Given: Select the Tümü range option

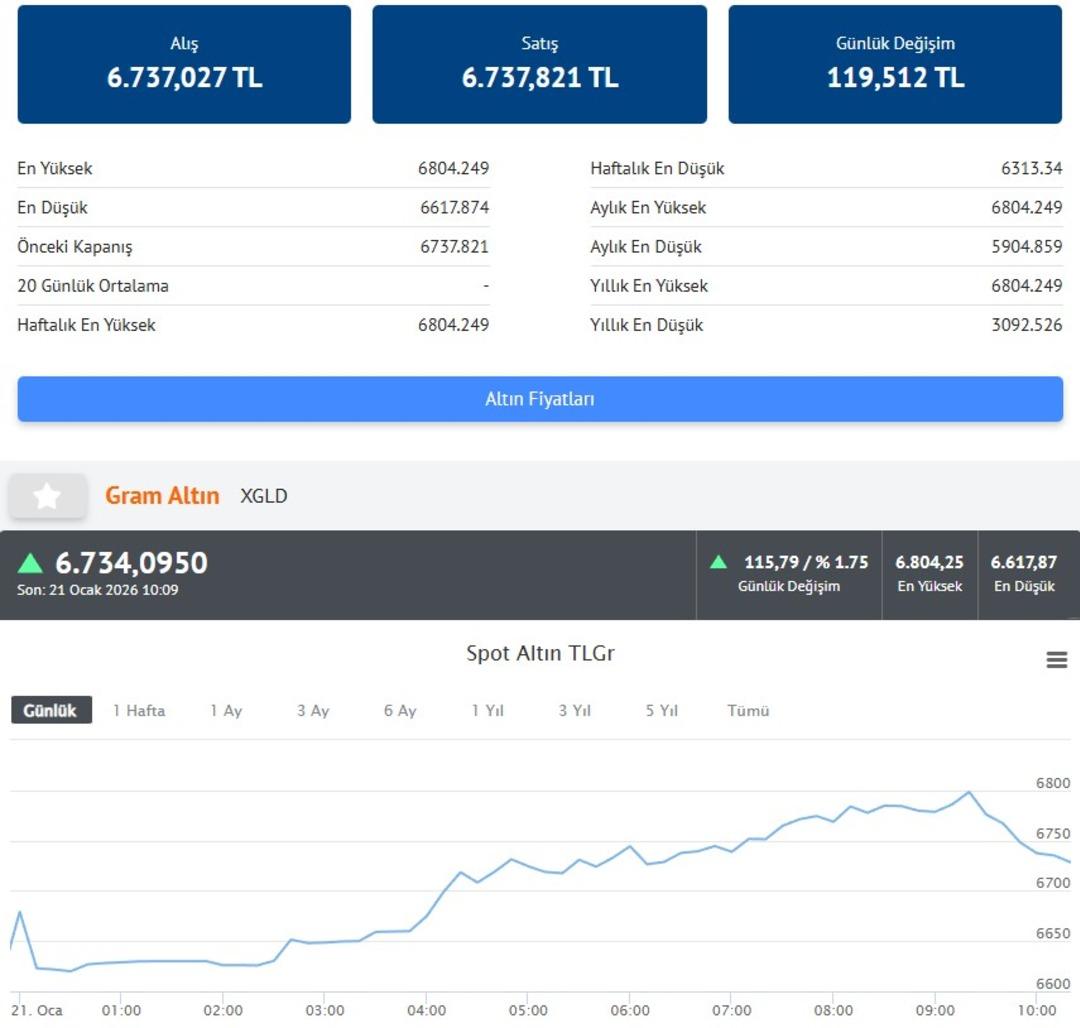Looking at the screenshot, I should [x=748, y=710].
